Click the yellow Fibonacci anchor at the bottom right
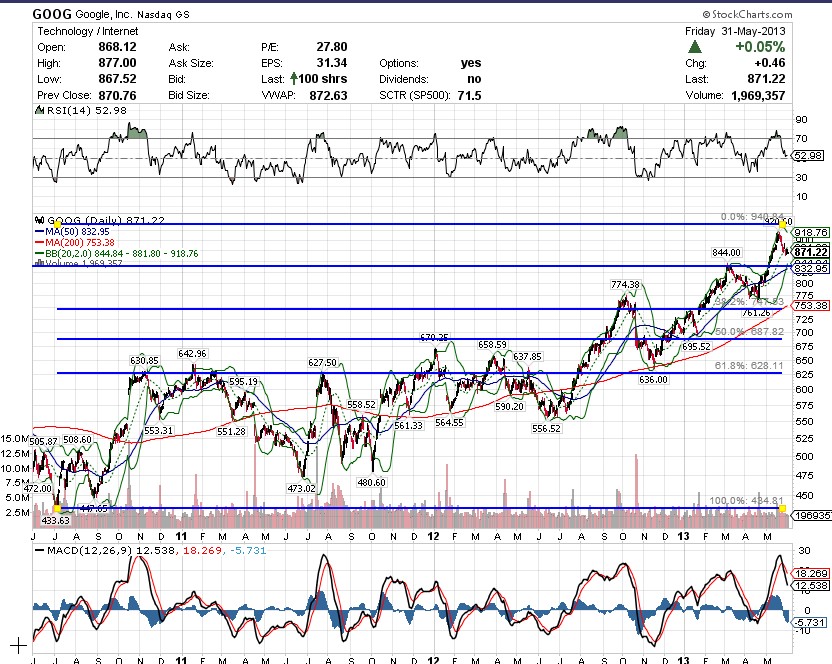Screen dimensions: 832x664 click(x=781, y=509)
